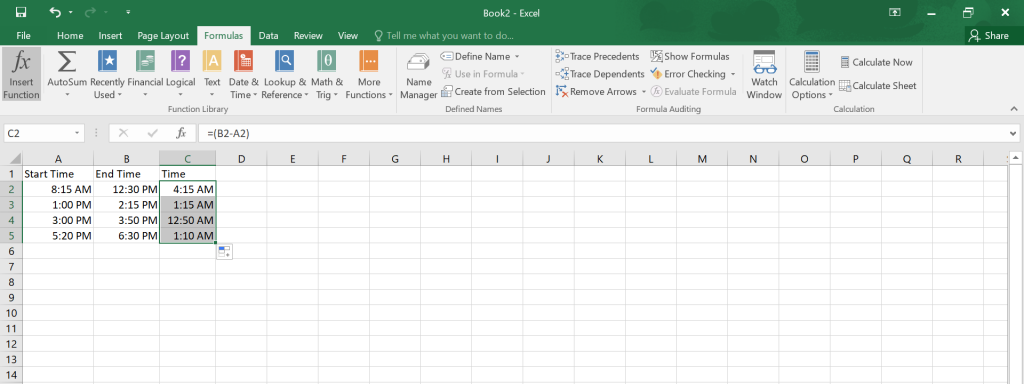Switch to the Insert tab
The image size is (1024, 384).
click(110, 36)
